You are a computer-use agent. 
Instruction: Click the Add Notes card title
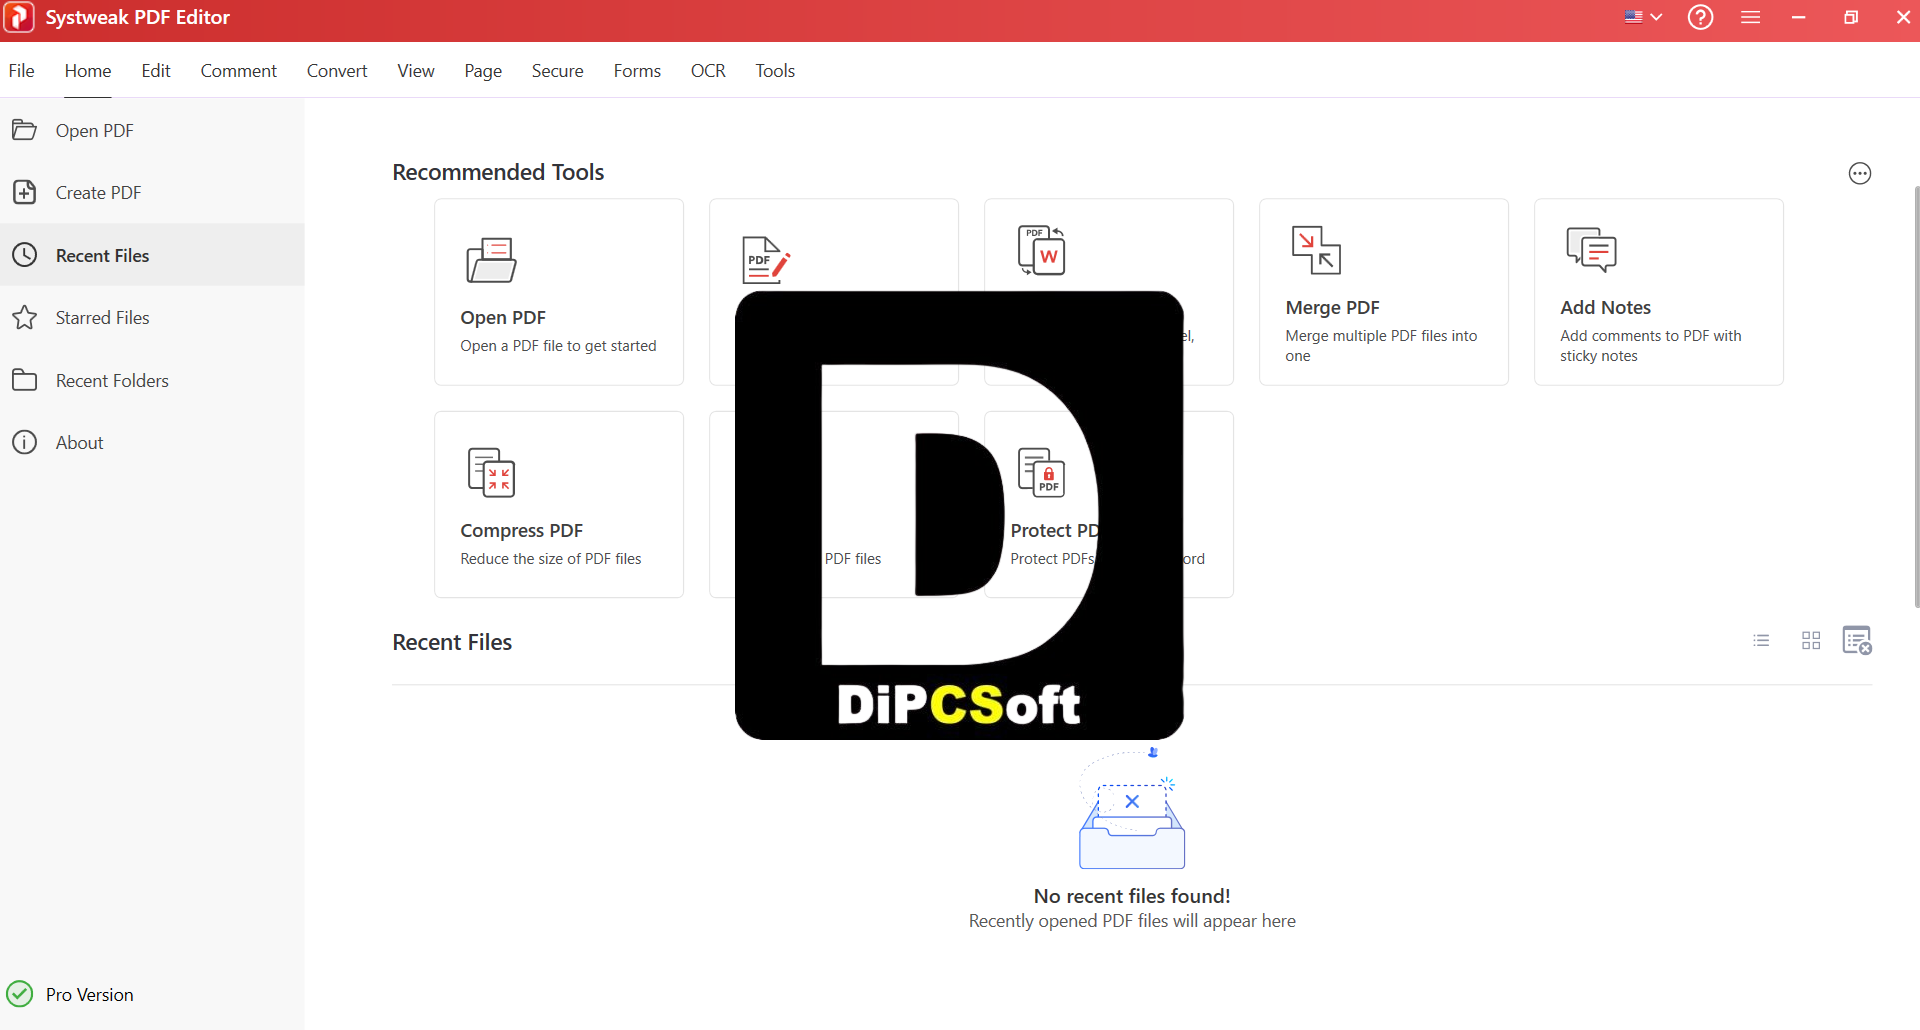click(x=1605, y=308)
